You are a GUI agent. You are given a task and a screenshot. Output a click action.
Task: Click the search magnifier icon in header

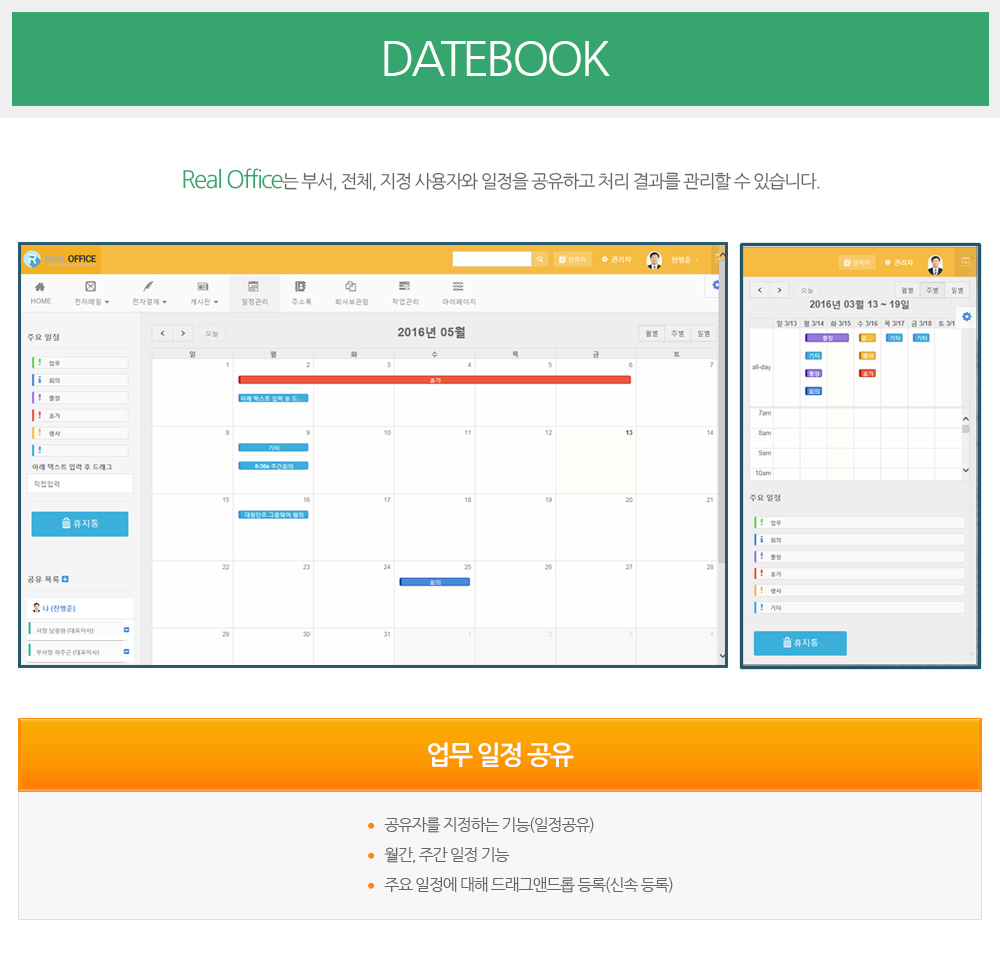540,259
